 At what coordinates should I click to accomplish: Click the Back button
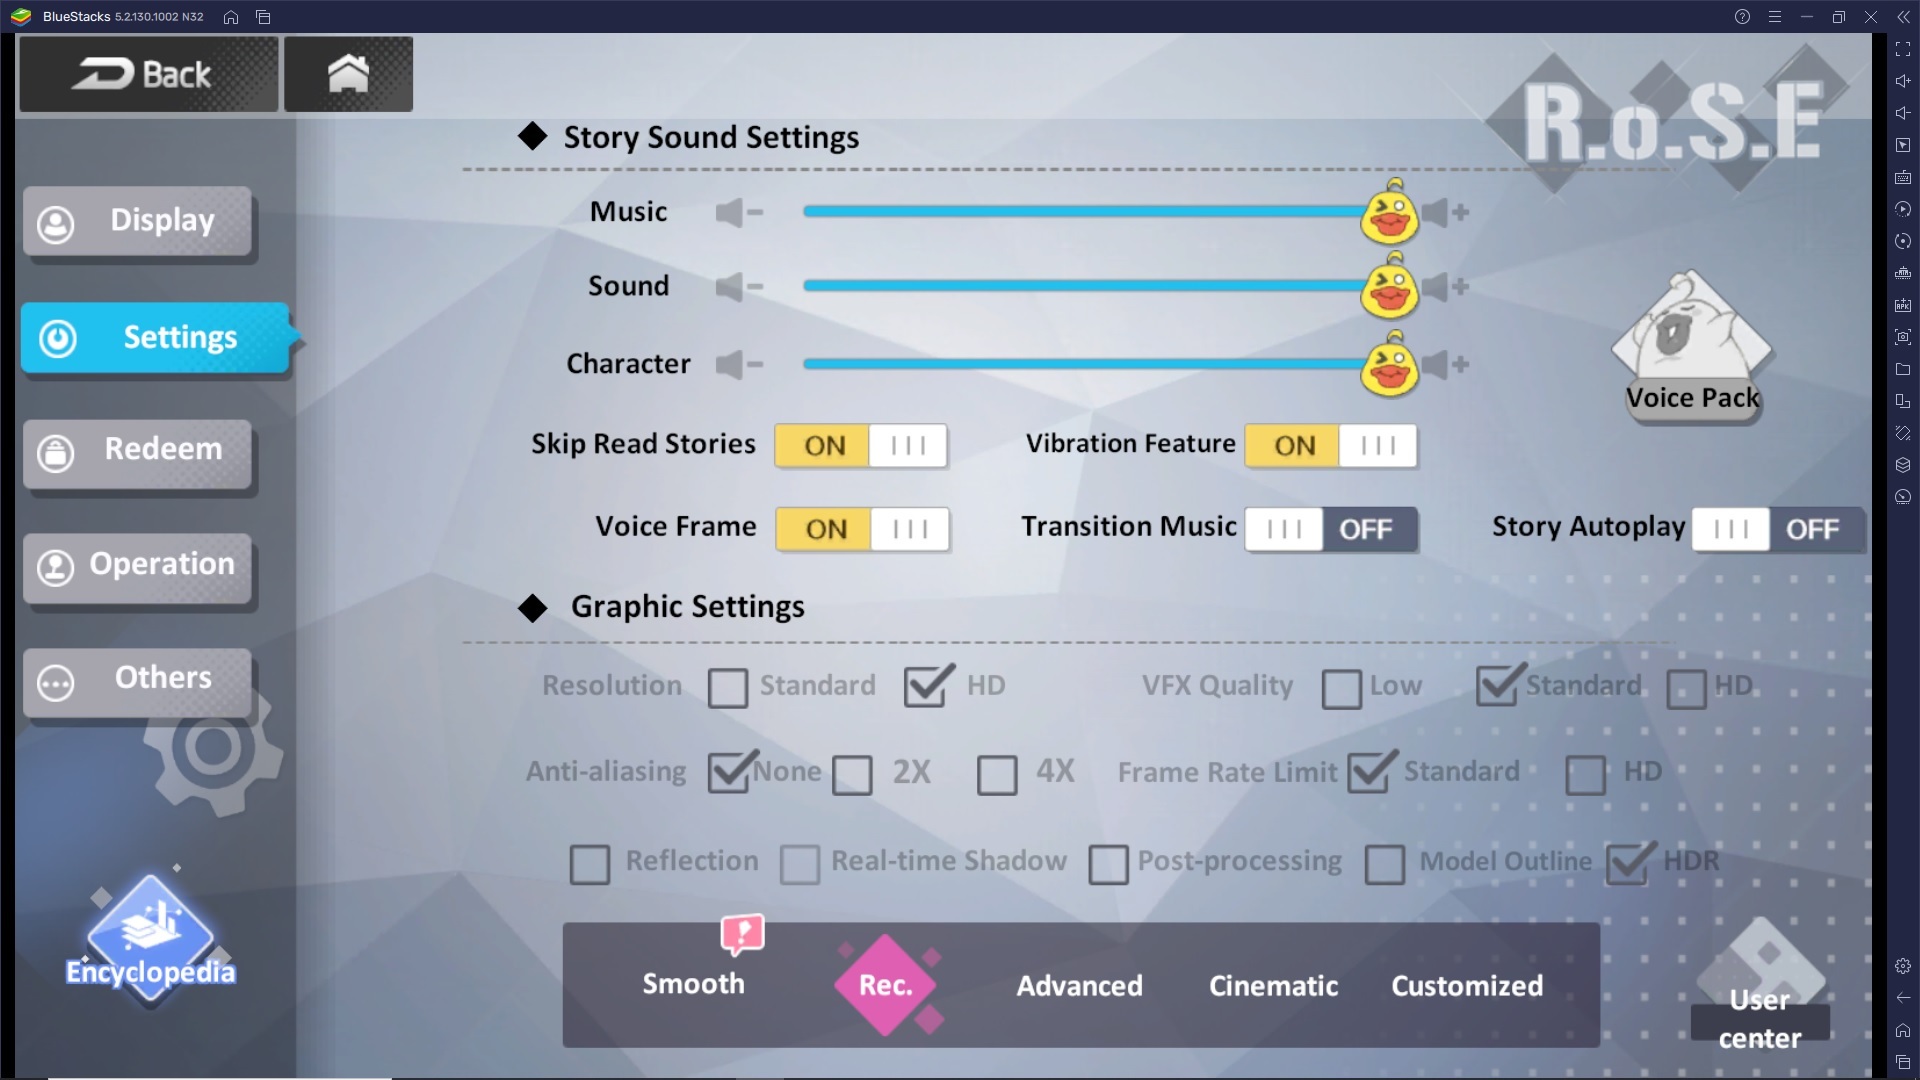coord(149,73)
